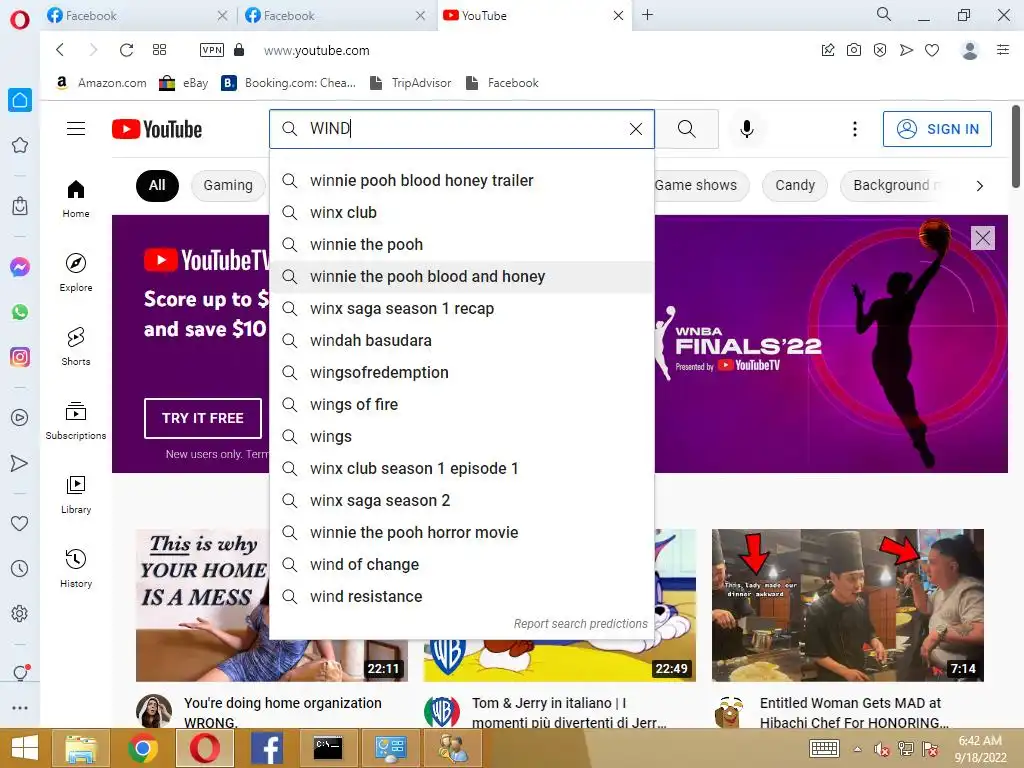Select the All filter chip
1024x768 pixels.
point(157,185)
